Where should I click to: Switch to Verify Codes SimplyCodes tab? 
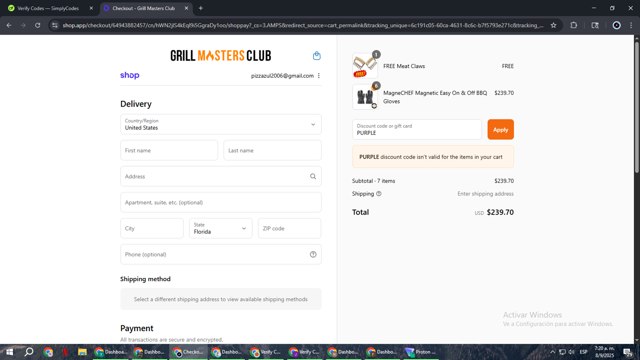pos(48,8)
